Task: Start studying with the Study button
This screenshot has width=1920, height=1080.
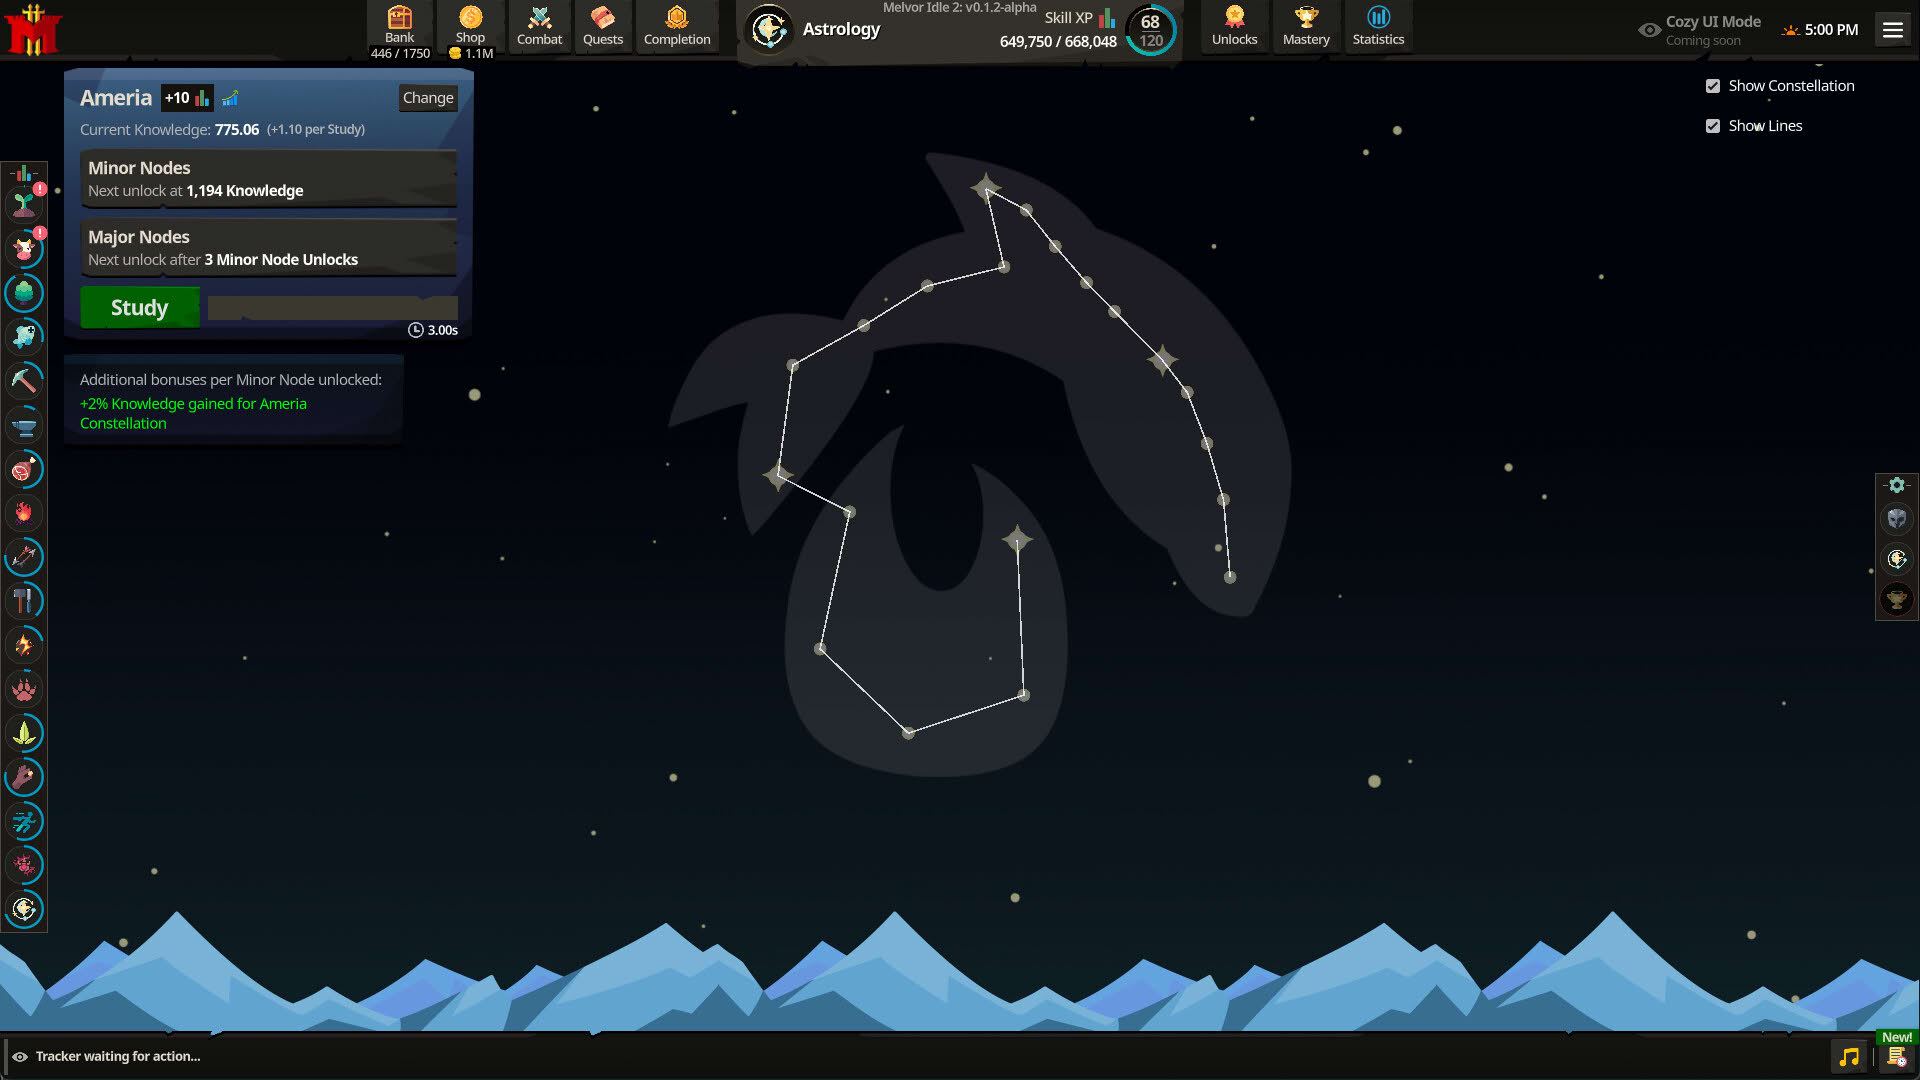Action: [x=139, y=307]
